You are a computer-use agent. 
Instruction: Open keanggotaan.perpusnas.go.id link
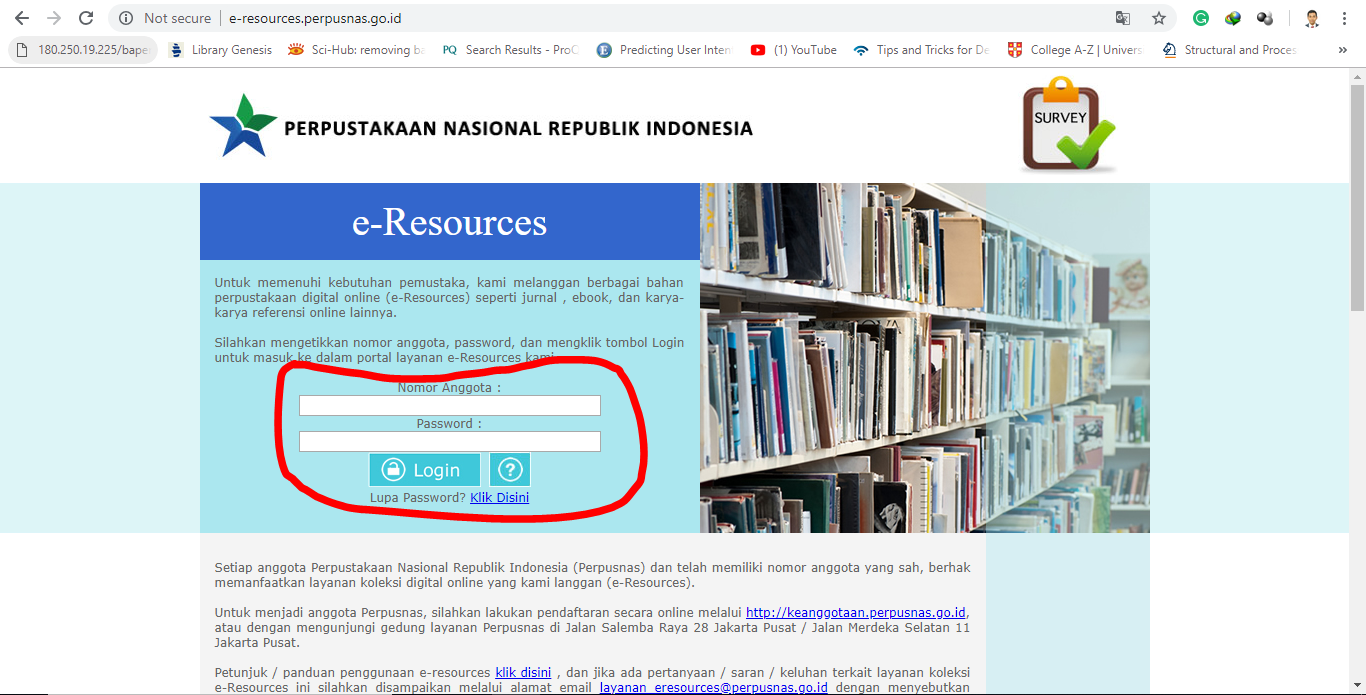tap(856, 612)
